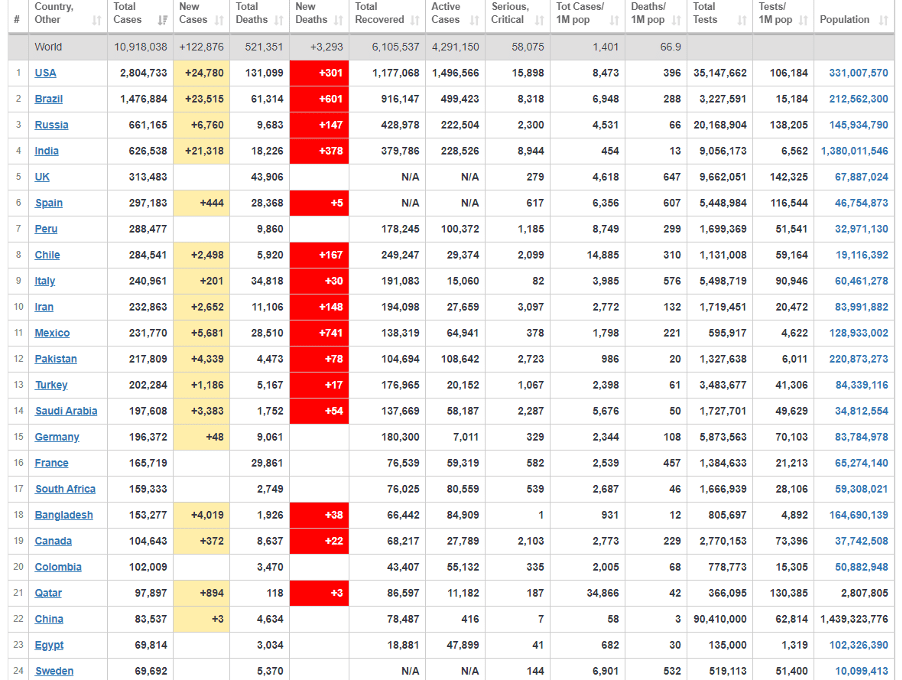Sort by Total Tests using its icon
The width and height of the screenshot is (902, 680).
[x=742, y=21]
